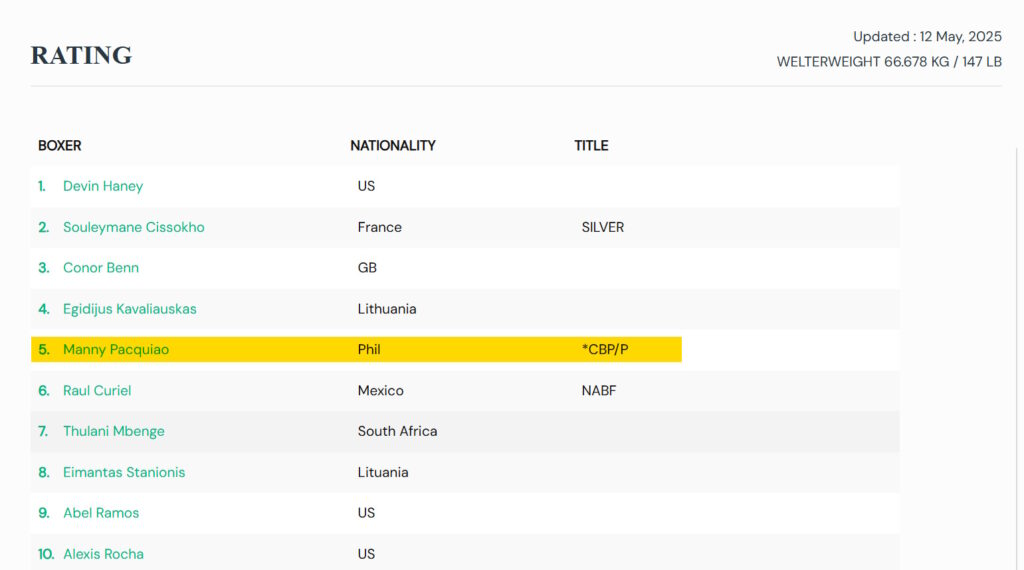
Task: Click the *CBP/P title entry
Action: point(605,350)
